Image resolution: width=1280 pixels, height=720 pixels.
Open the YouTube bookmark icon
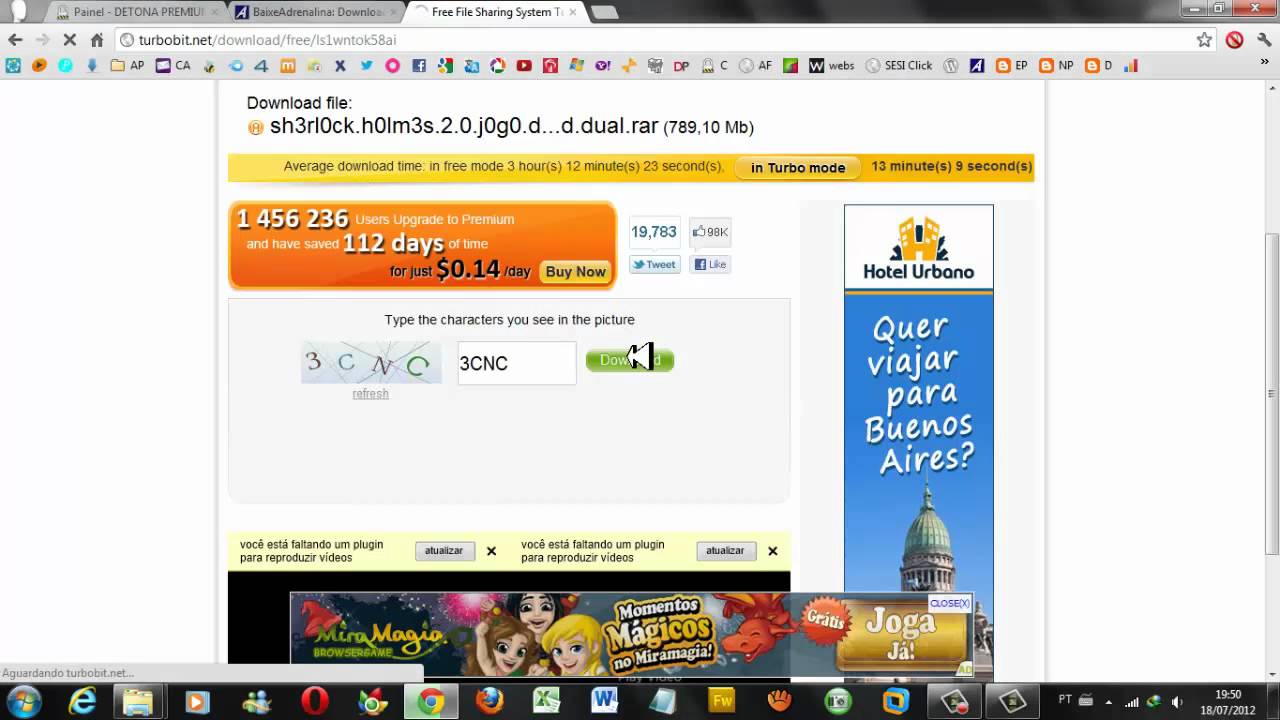[524, 66]
